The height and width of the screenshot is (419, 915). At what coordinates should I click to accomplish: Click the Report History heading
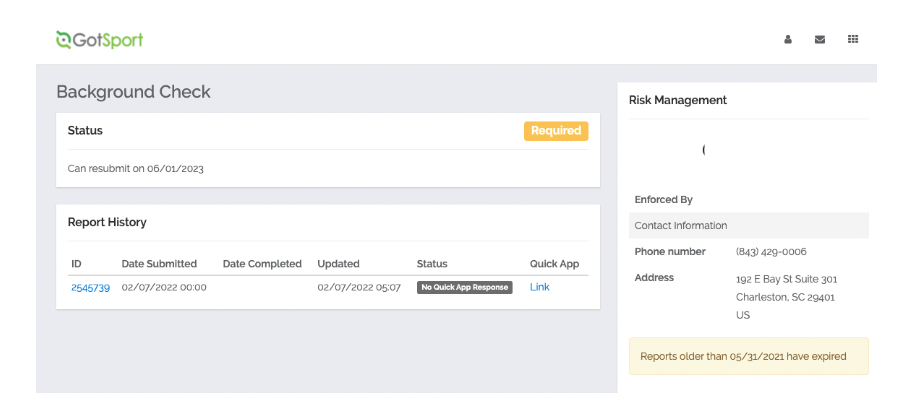[x=107, y=222]
